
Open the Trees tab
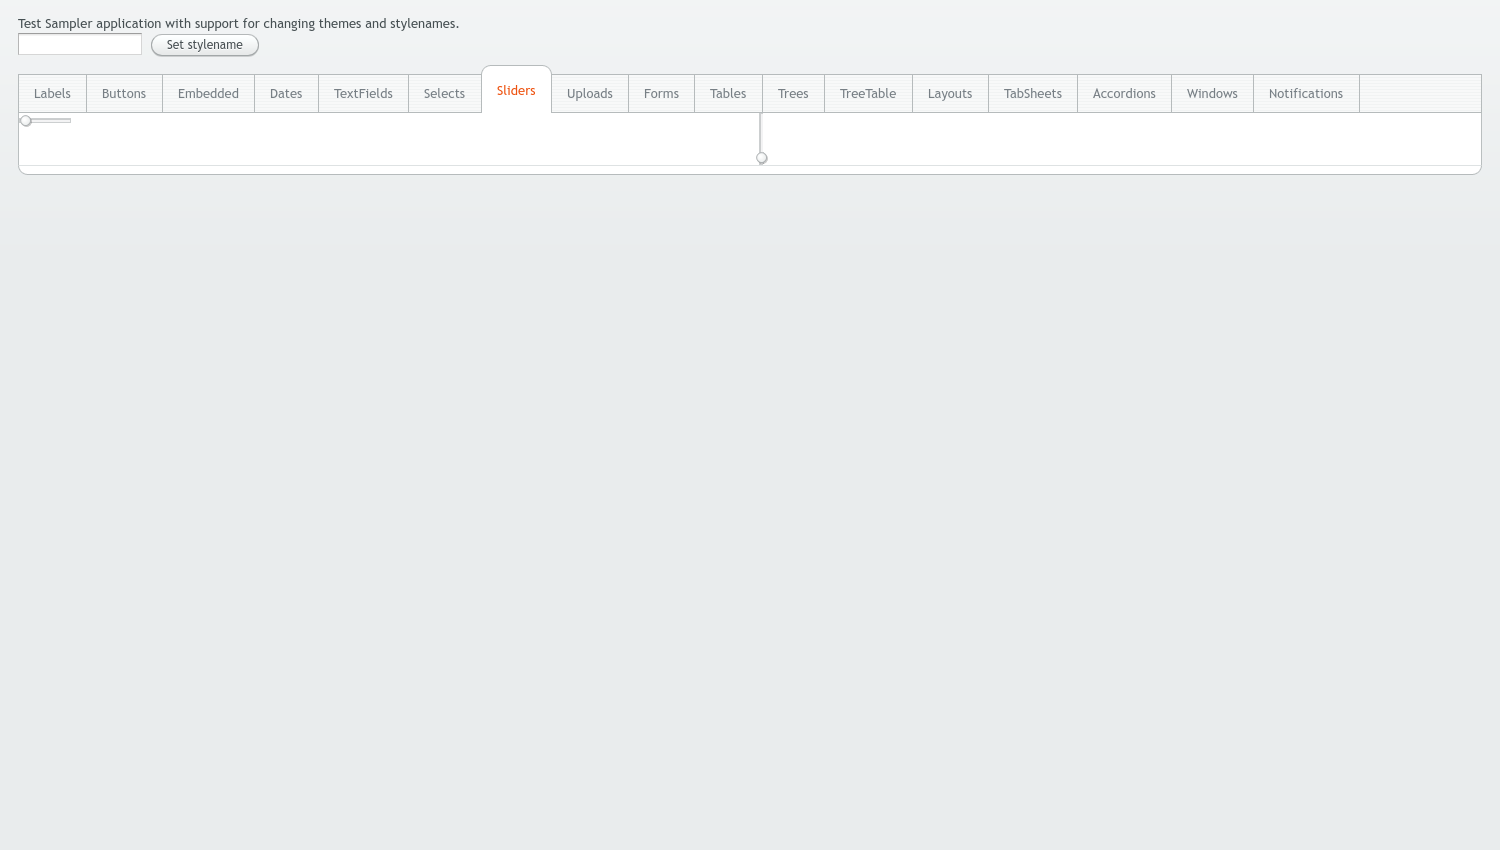click(x=793, y=94)
